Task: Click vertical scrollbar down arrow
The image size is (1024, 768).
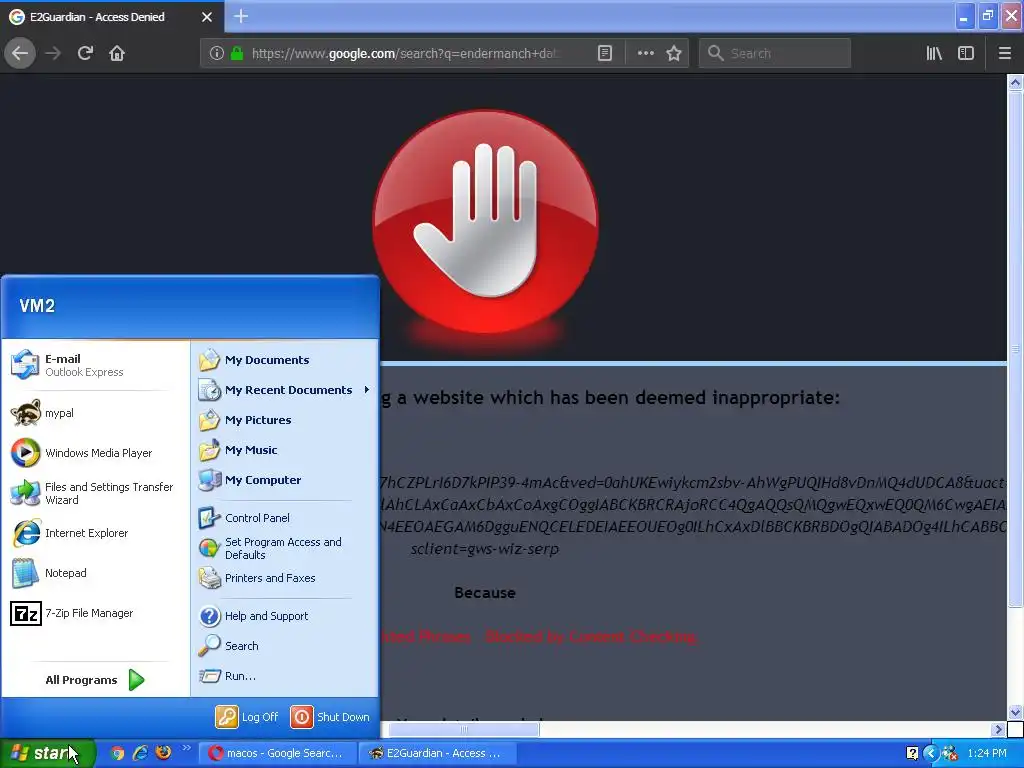Action: click(1015, 712)
